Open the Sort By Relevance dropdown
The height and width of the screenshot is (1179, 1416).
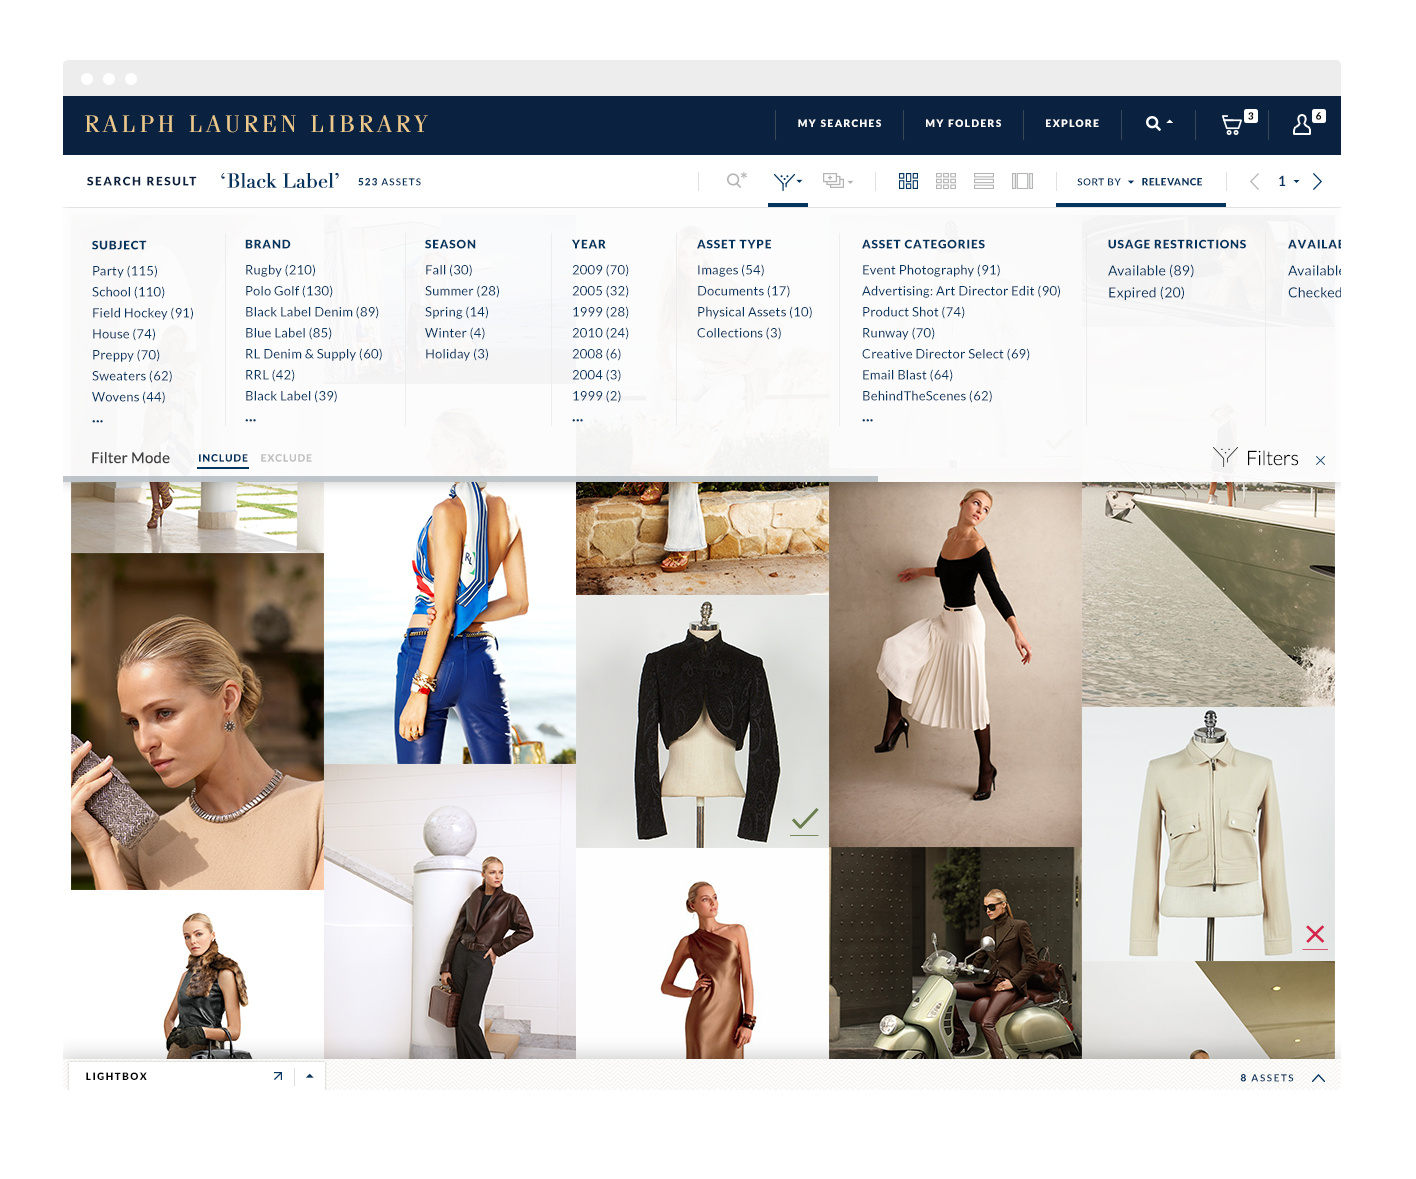point(1140,182)
